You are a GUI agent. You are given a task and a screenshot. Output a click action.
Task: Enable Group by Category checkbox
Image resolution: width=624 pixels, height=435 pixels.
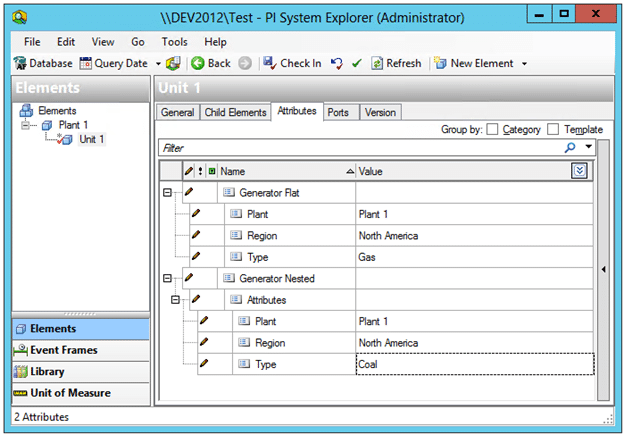pyautogui.click(x=492, y=129)
